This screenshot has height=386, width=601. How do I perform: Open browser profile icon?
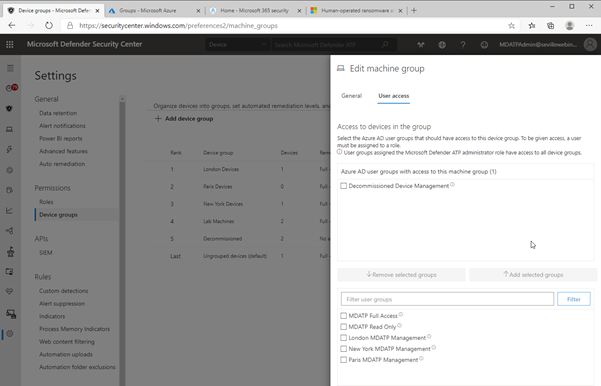pyautogui.click(x=570, y=26)
